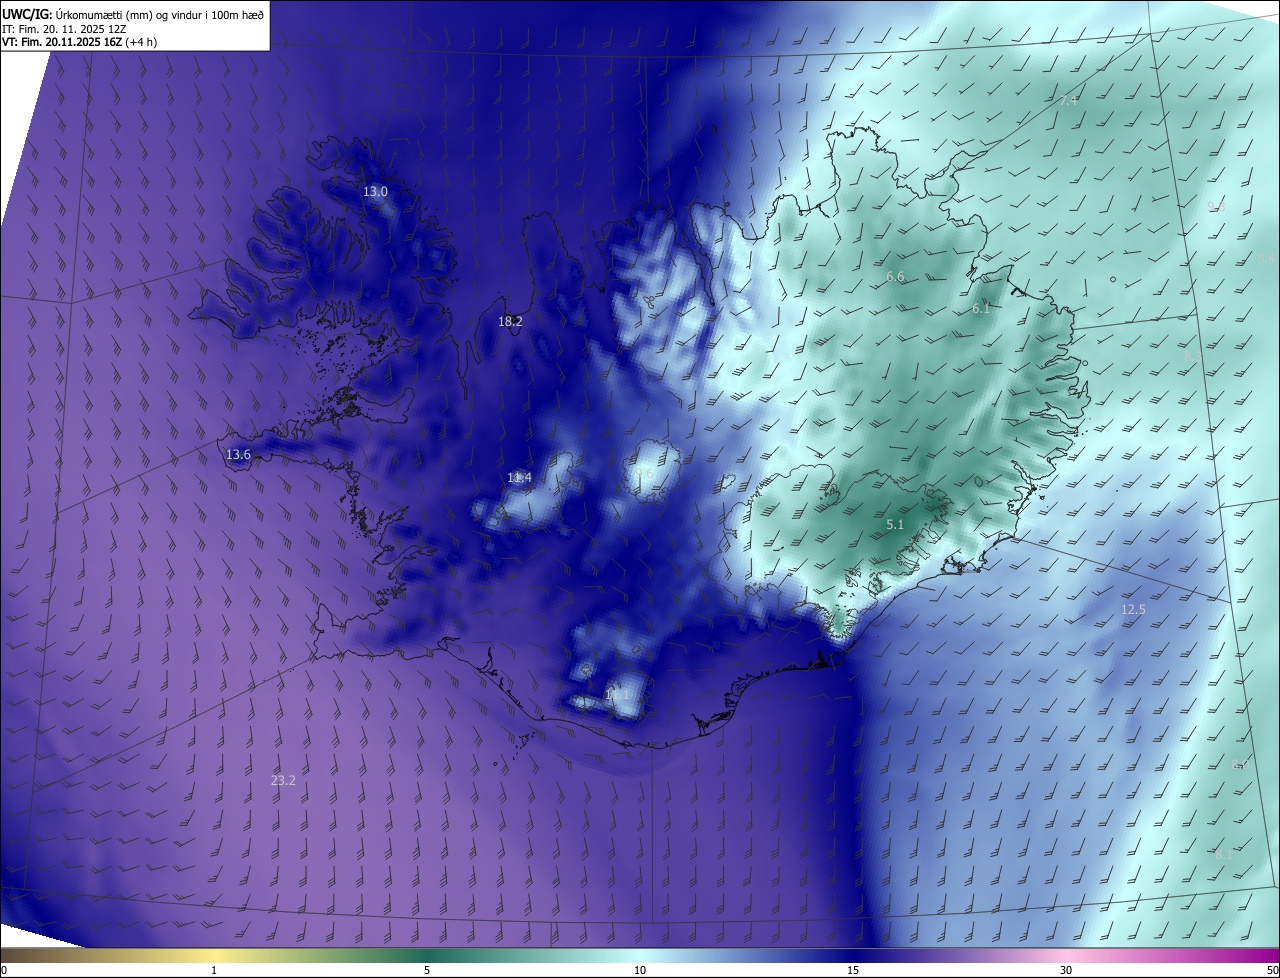The height and width of the screenshot is (978, 1280).
Task: Click the 6.1 precipitation value label
Action: coord(981,309)
